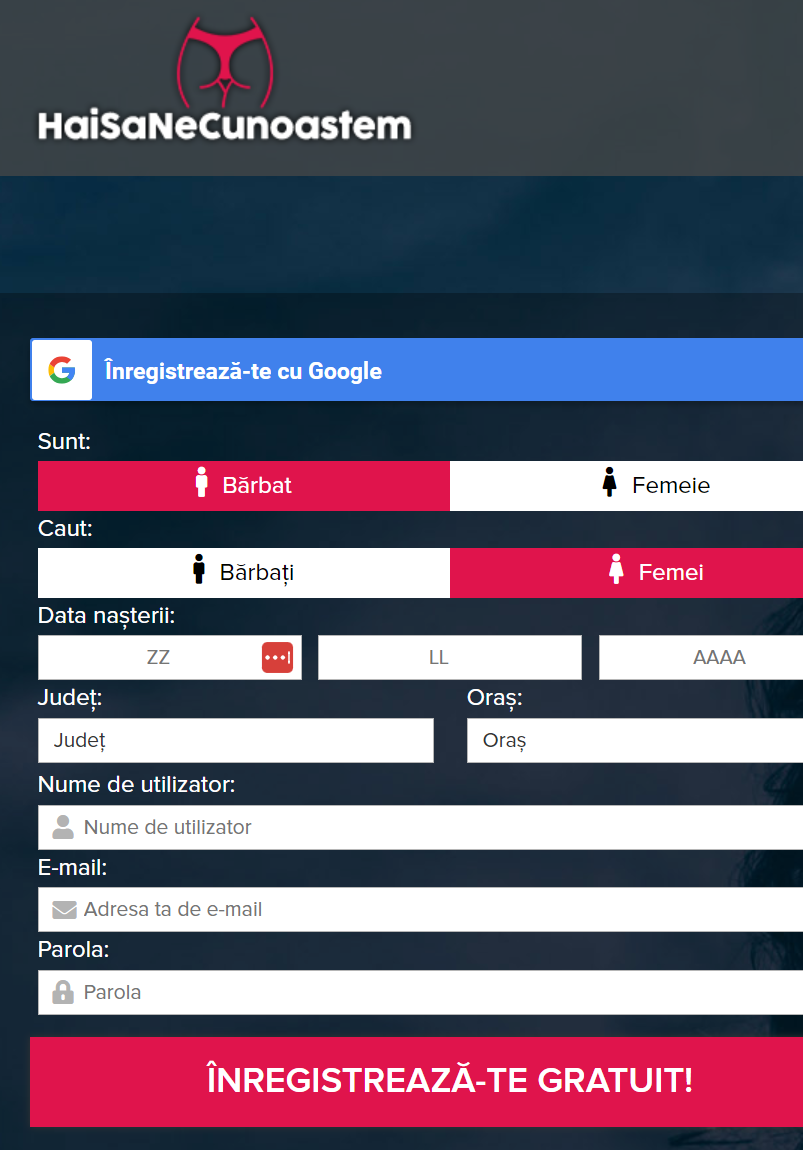The image size is (803, 1150).
Task: Click the padlock icon in Parola field
Action: [x=63, y=992]
